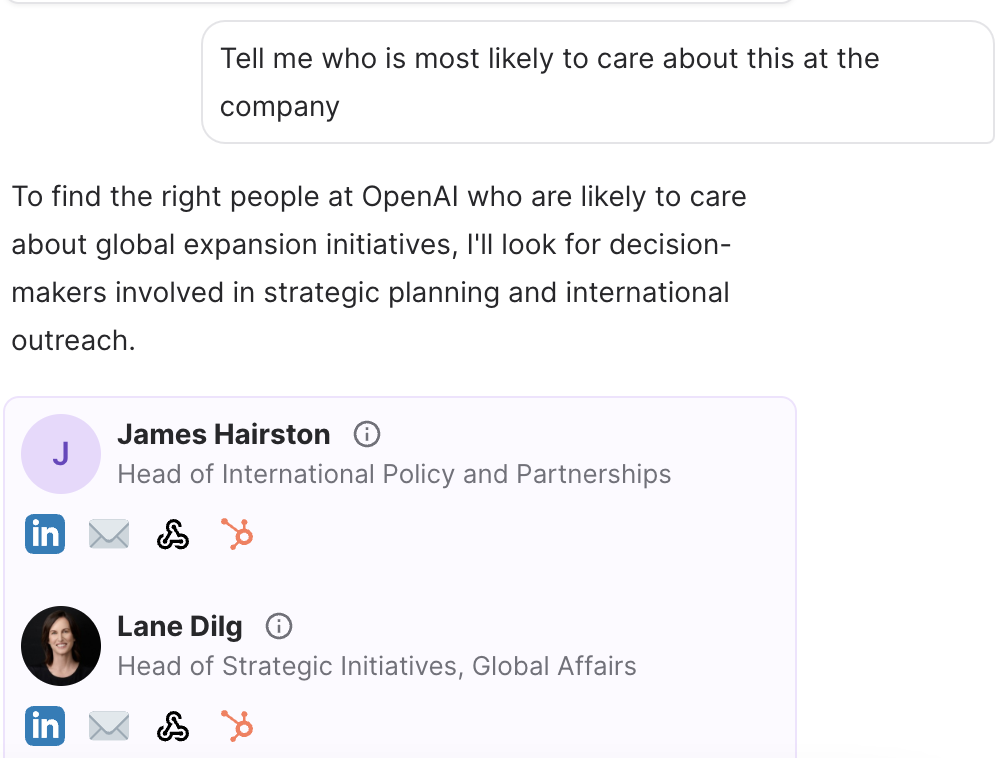The width and height of the screenshot is (1006, 758).
Task: Click the HubSpot icon for James Hairston
Action: point(237,534)
